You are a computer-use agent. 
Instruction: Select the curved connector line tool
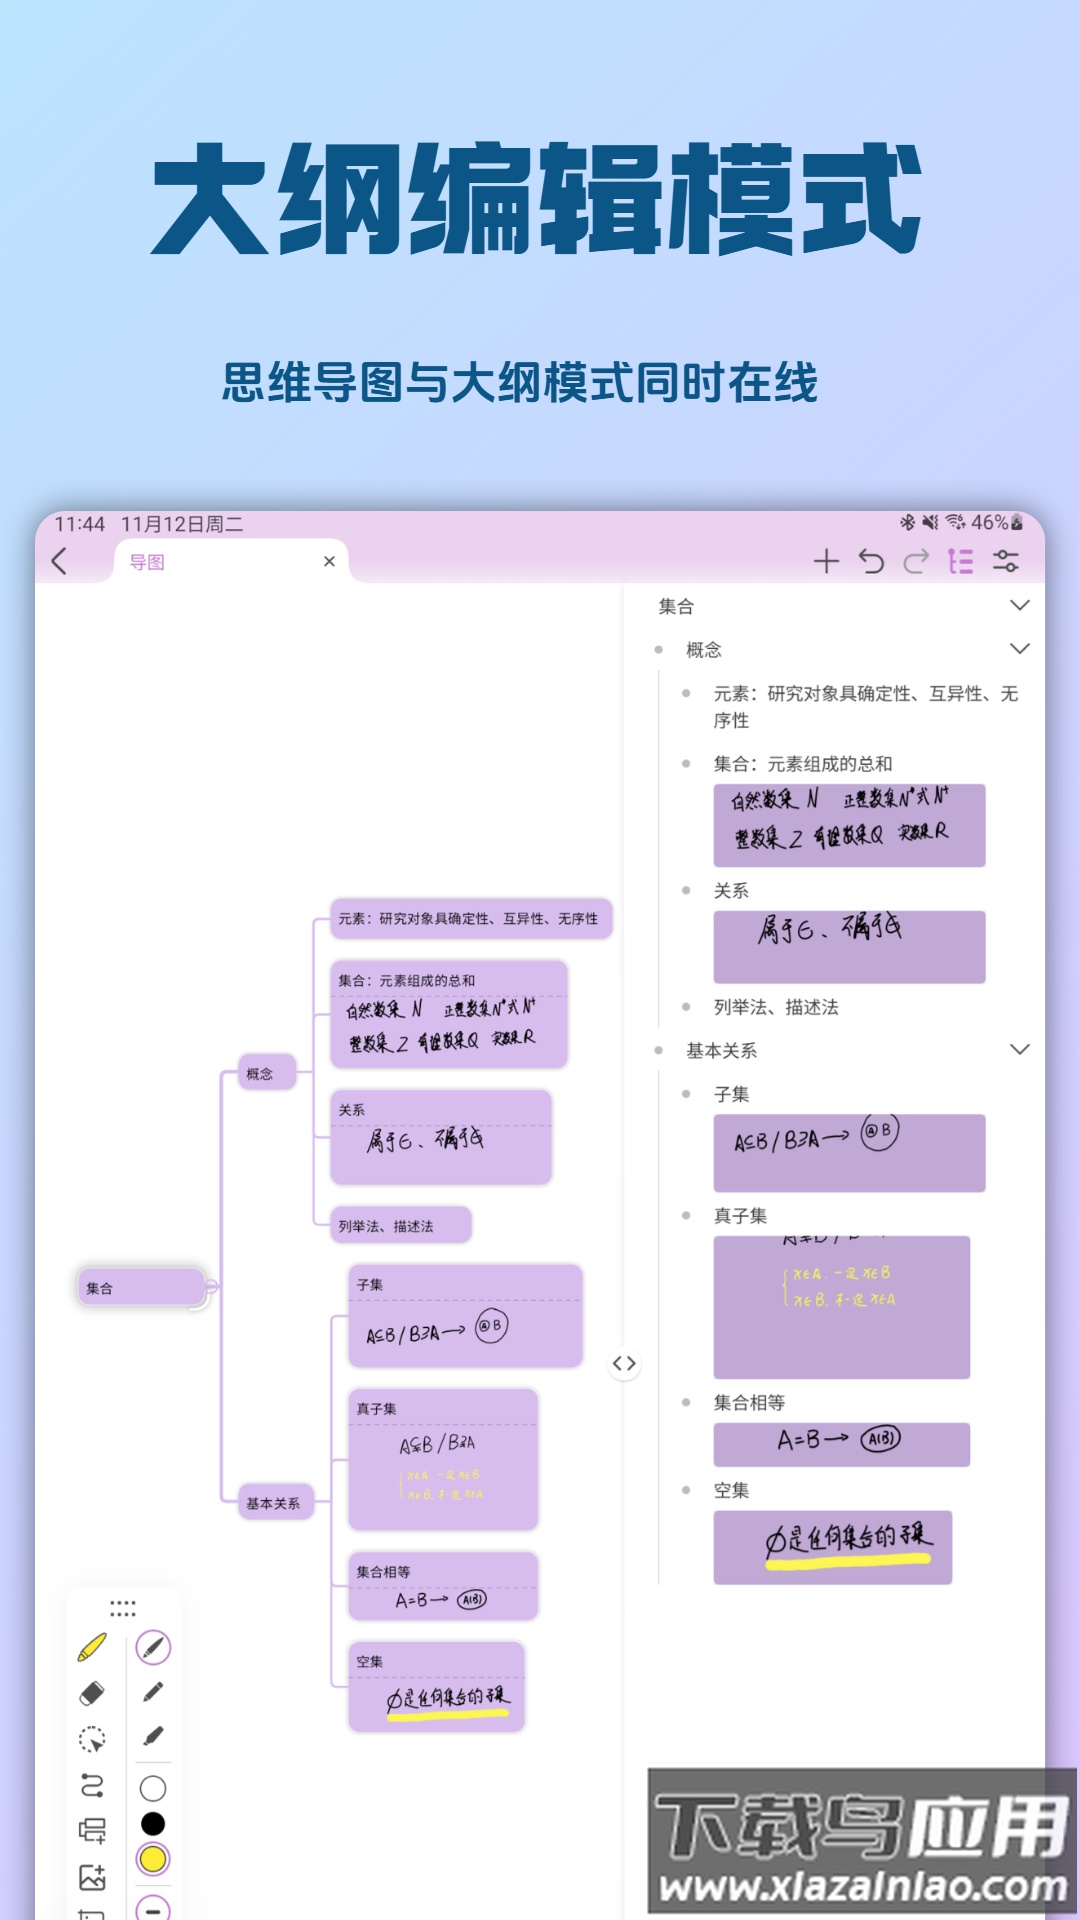point(92,1786)
